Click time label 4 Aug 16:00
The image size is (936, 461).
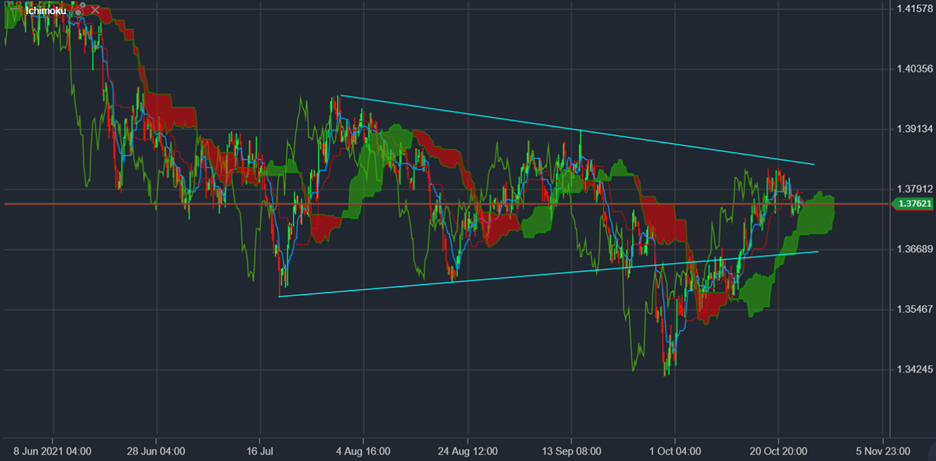pyautogui.click(x=363, y=450)
